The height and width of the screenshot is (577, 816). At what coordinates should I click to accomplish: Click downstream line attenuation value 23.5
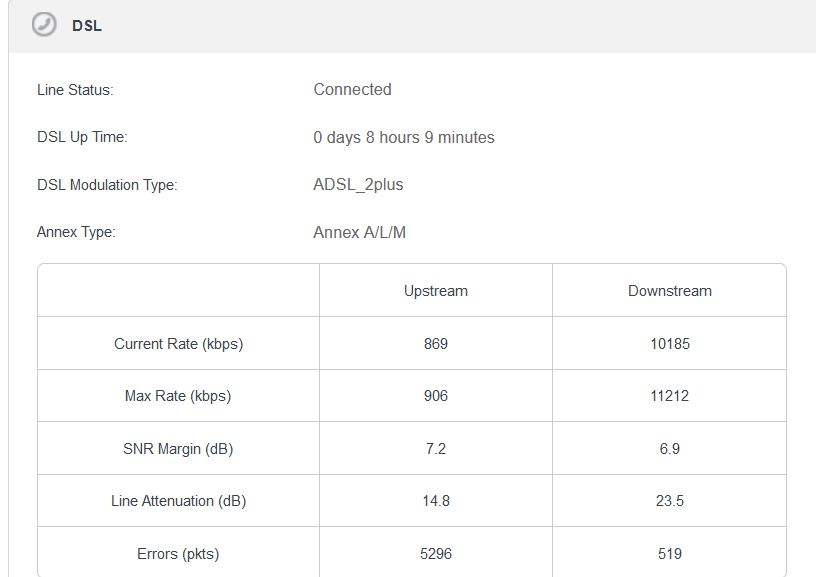tap(669, 501)
